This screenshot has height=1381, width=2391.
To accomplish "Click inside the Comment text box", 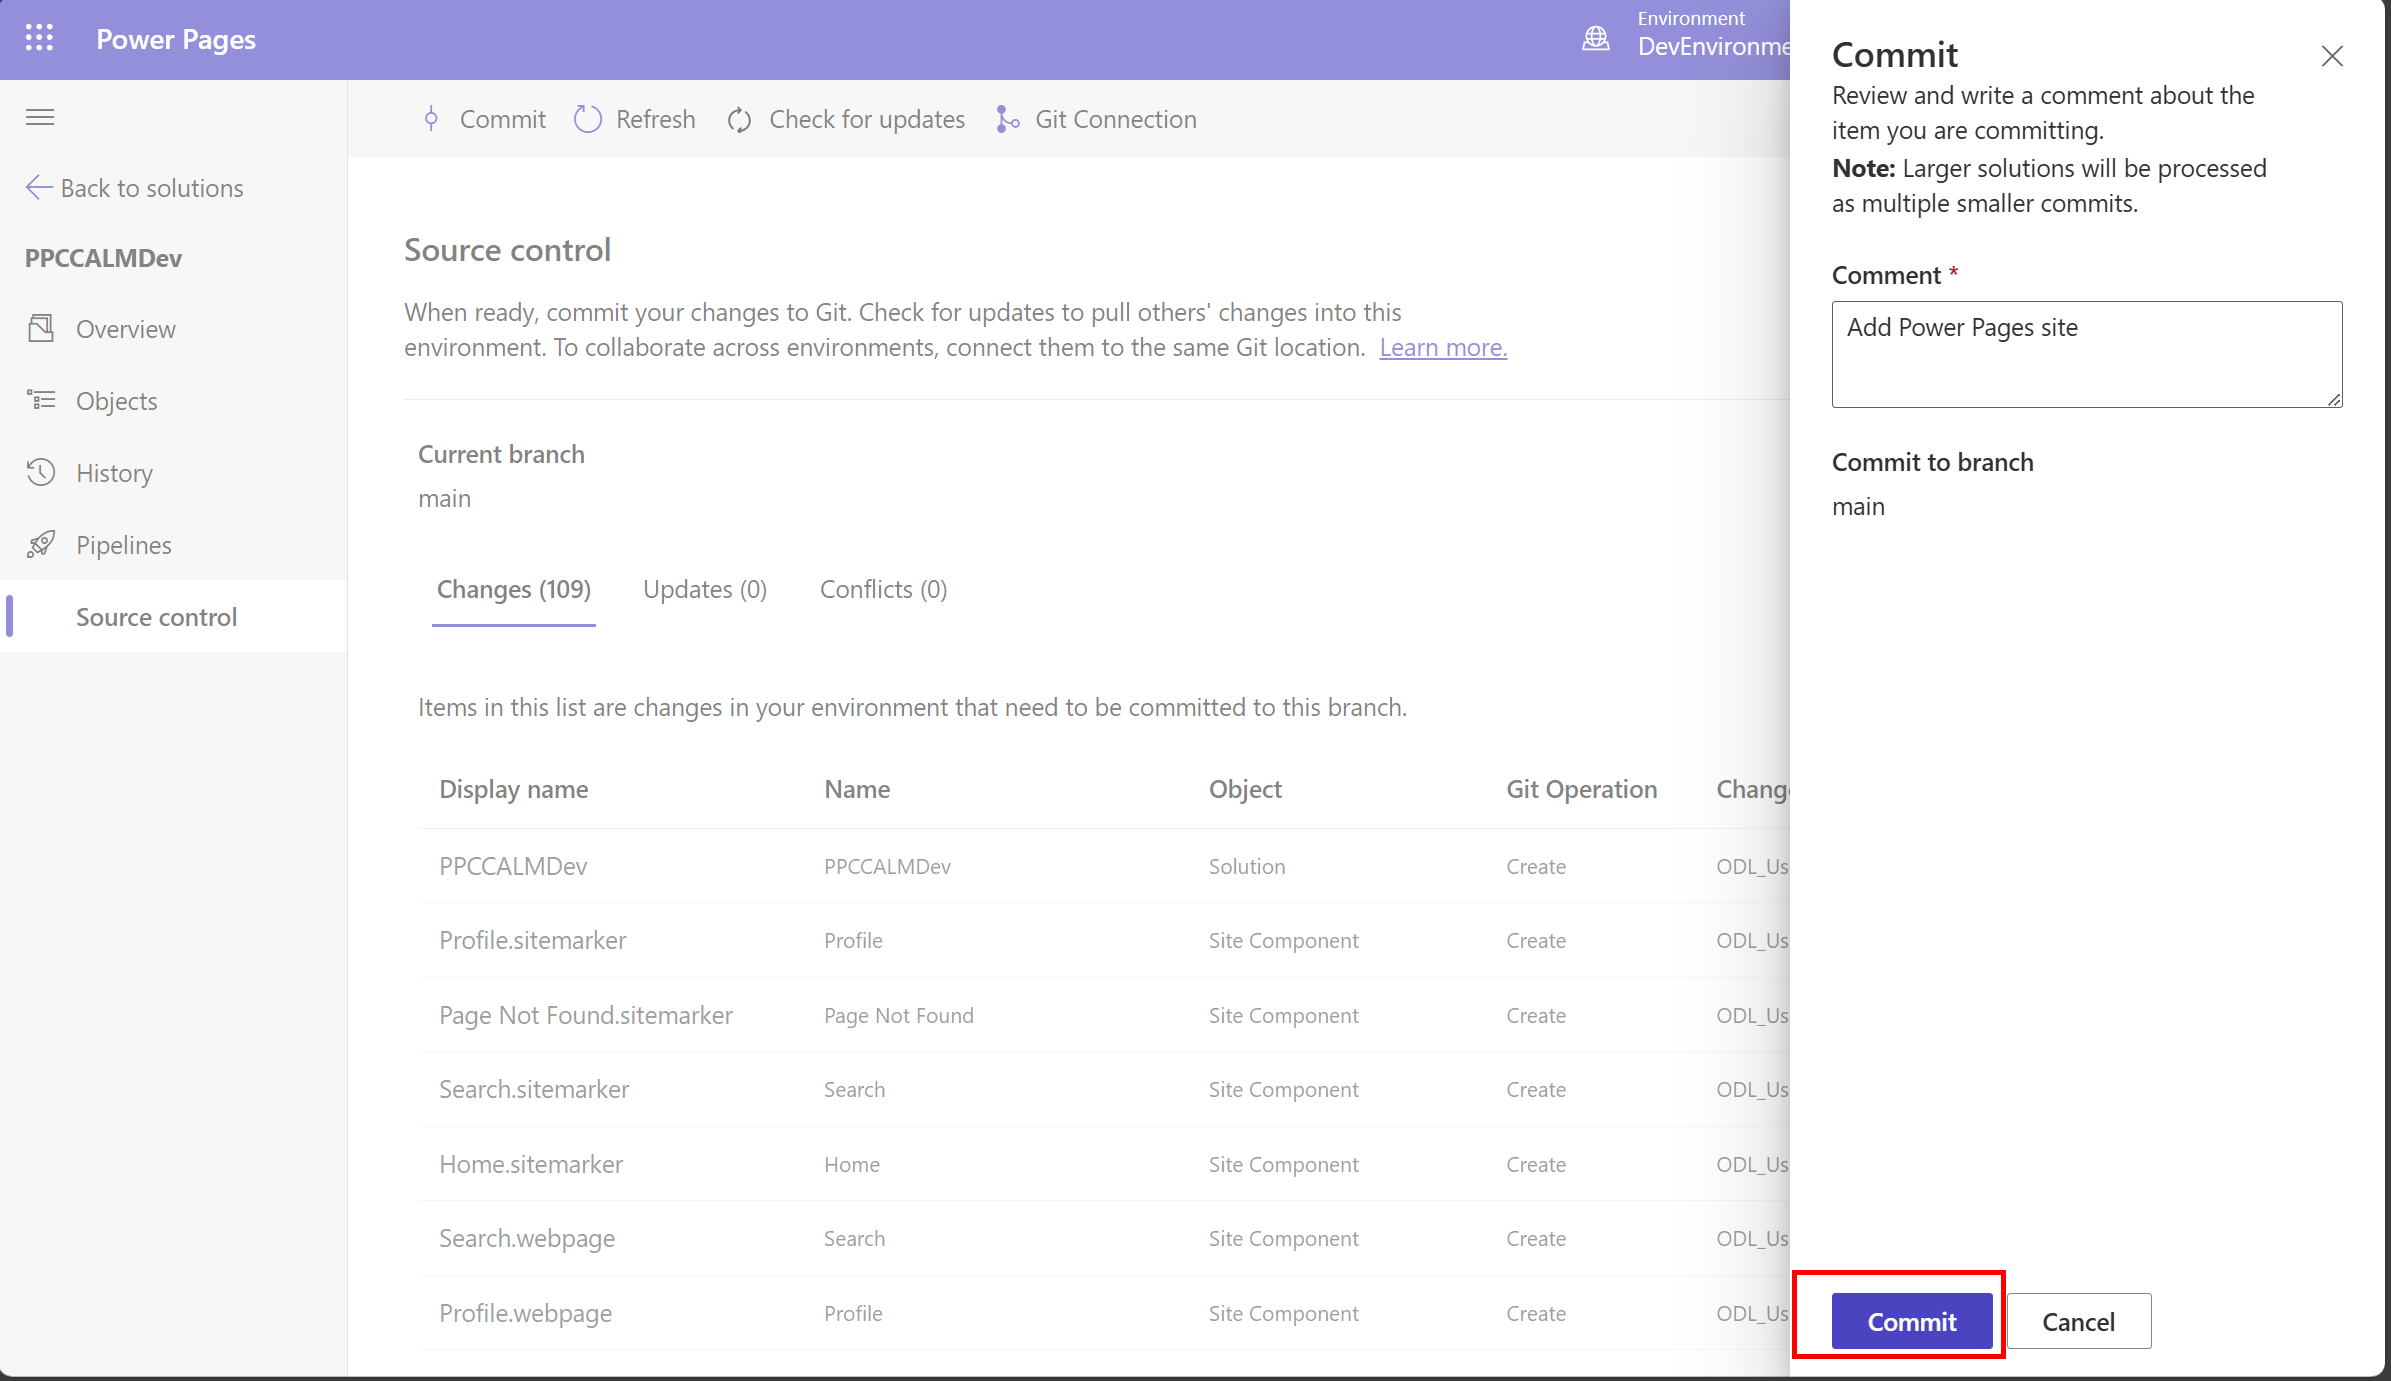I will pyautogui.click(x=2085, y=355).
